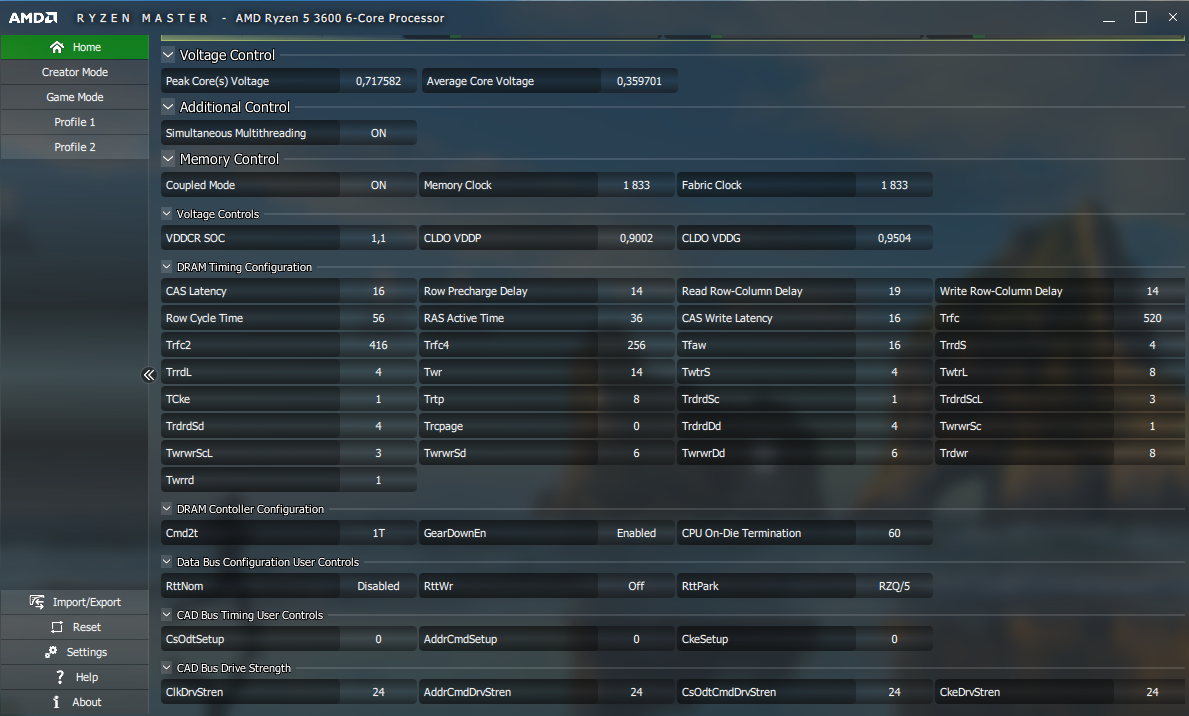Click the About info icon
Screen dimensions: 1189x716
click(56, 702)
